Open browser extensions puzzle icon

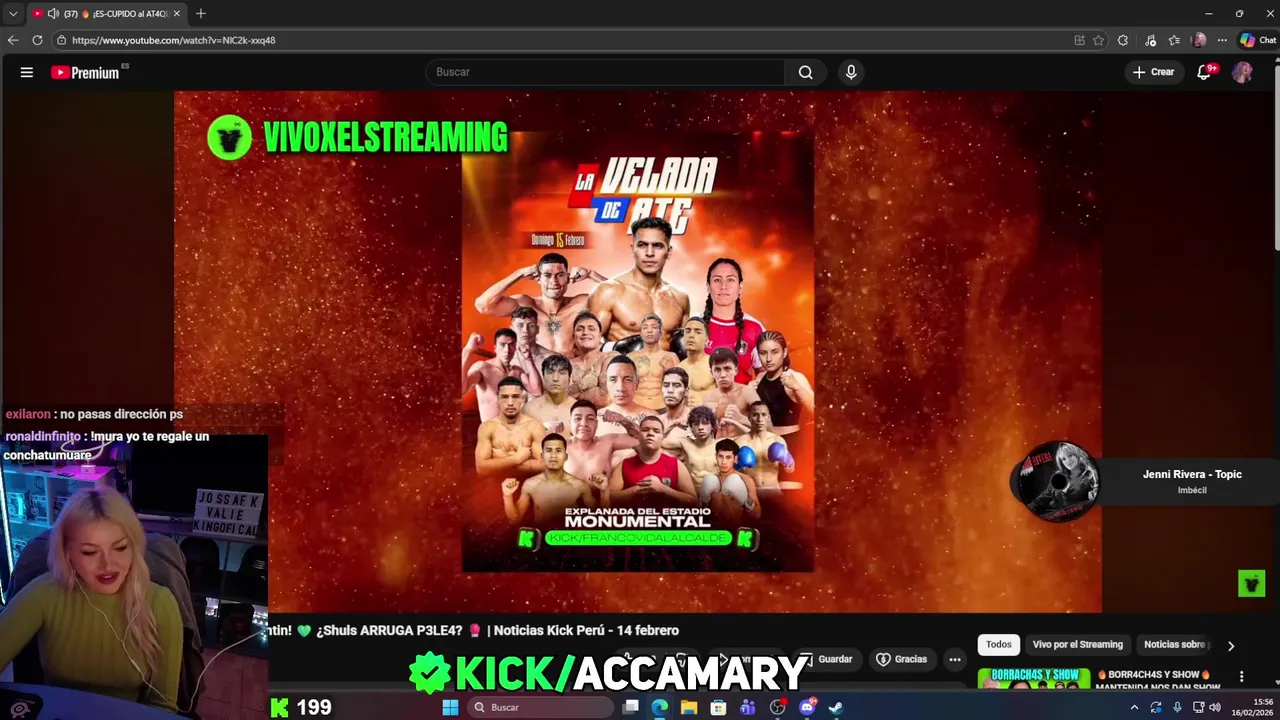(x=1123, y=40)
